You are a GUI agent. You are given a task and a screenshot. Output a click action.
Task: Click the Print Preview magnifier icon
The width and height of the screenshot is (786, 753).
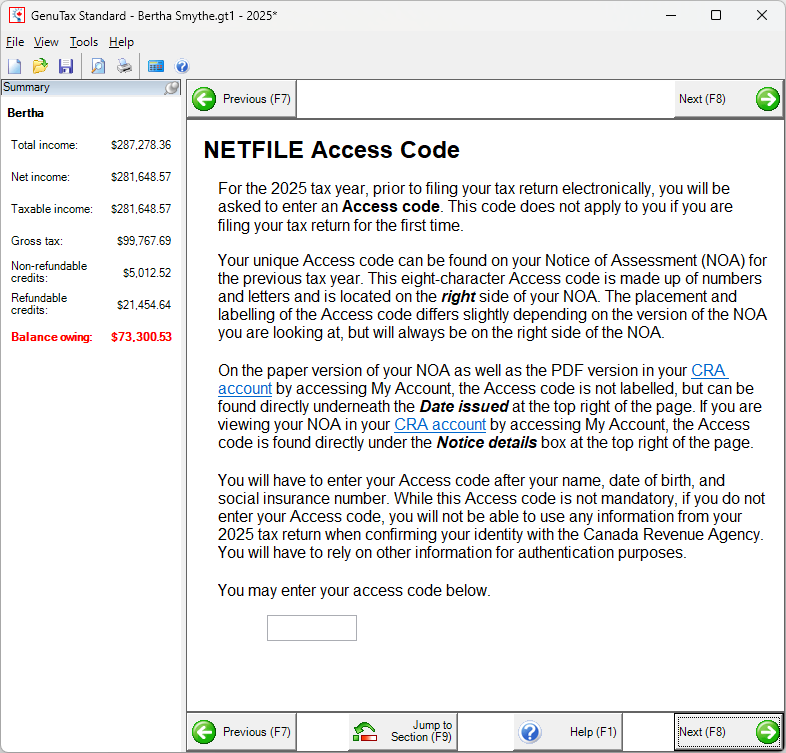(98, 66)
